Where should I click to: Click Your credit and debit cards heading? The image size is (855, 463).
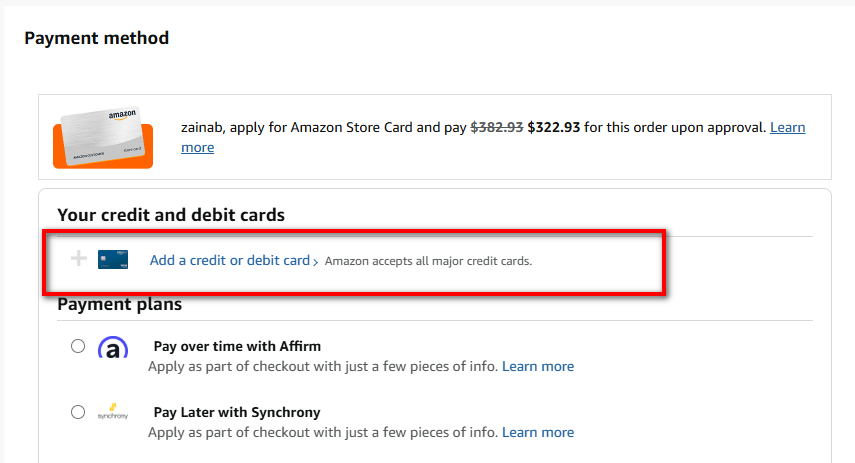click(x=171, y=215)
